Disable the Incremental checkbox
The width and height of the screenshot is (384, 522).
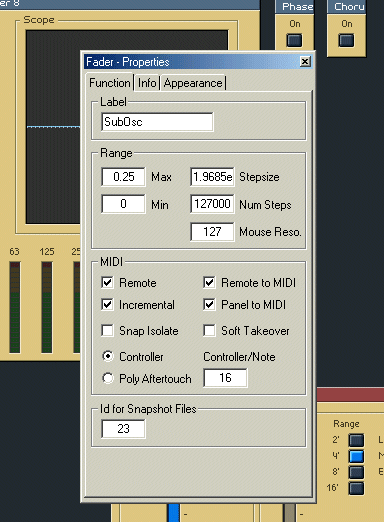pos(107,304)
